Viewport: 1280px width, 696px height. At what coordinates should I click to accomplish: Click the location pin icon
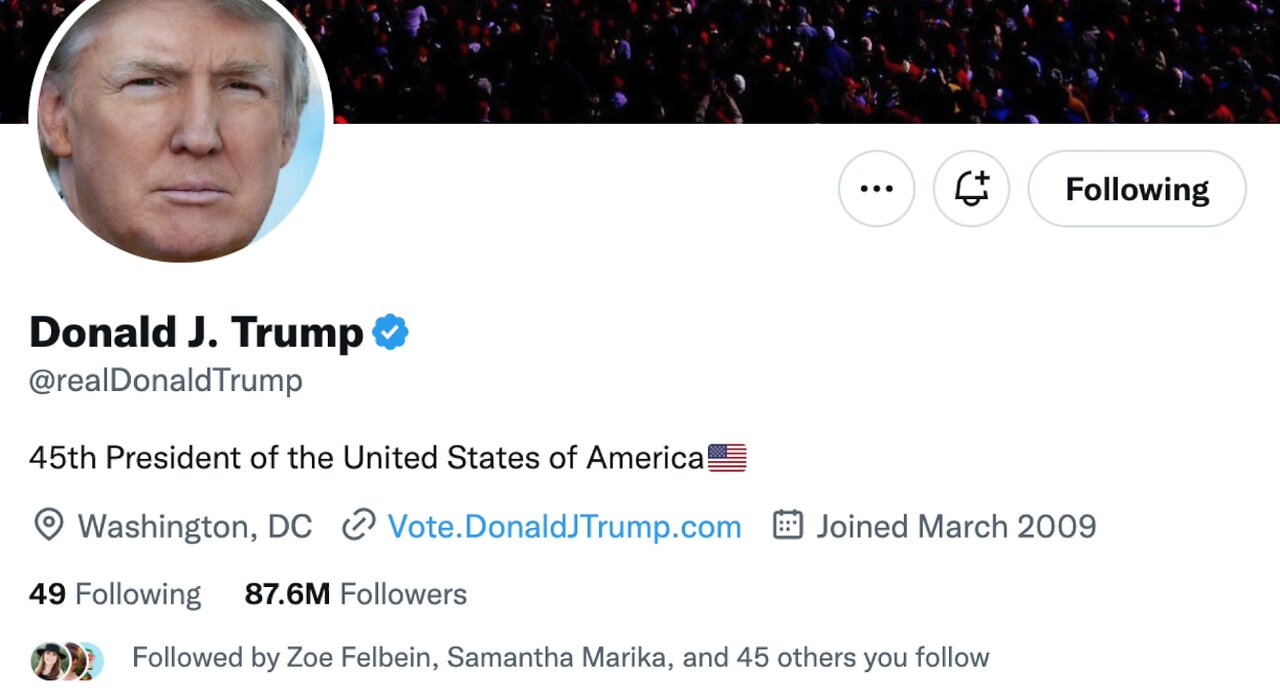[48, 525]
